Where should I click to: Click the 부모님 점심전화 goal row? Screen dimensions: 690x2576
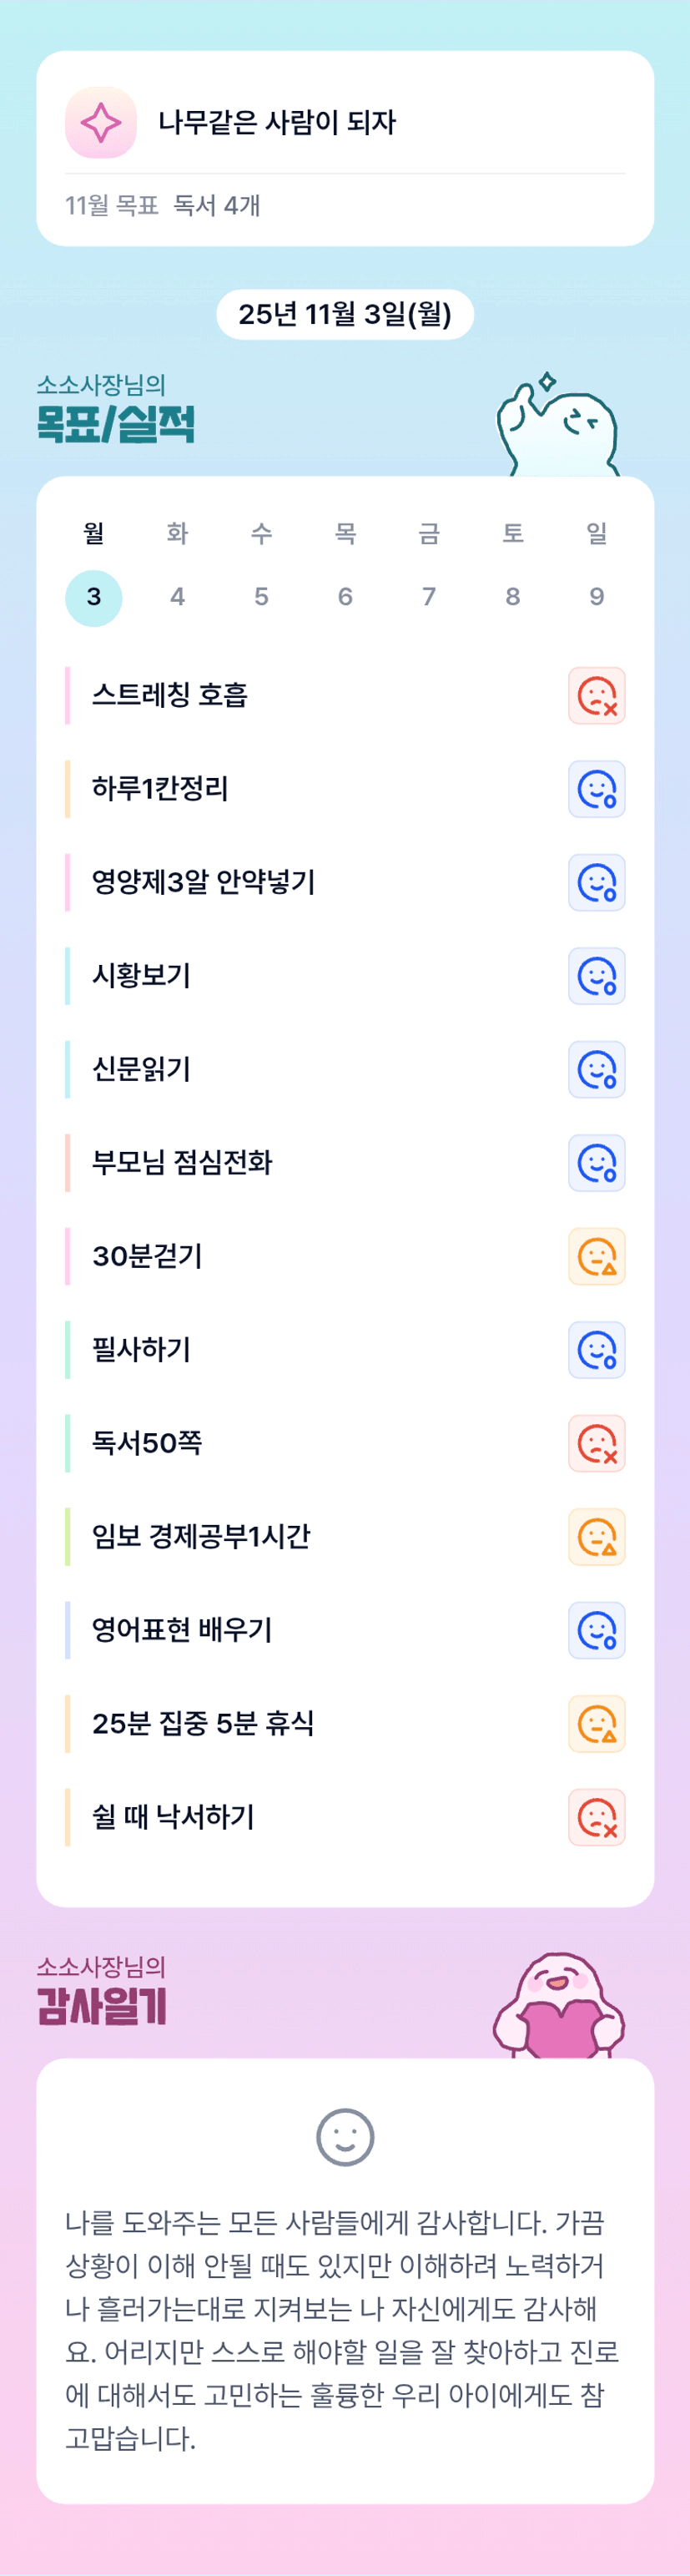[183, 1163]
